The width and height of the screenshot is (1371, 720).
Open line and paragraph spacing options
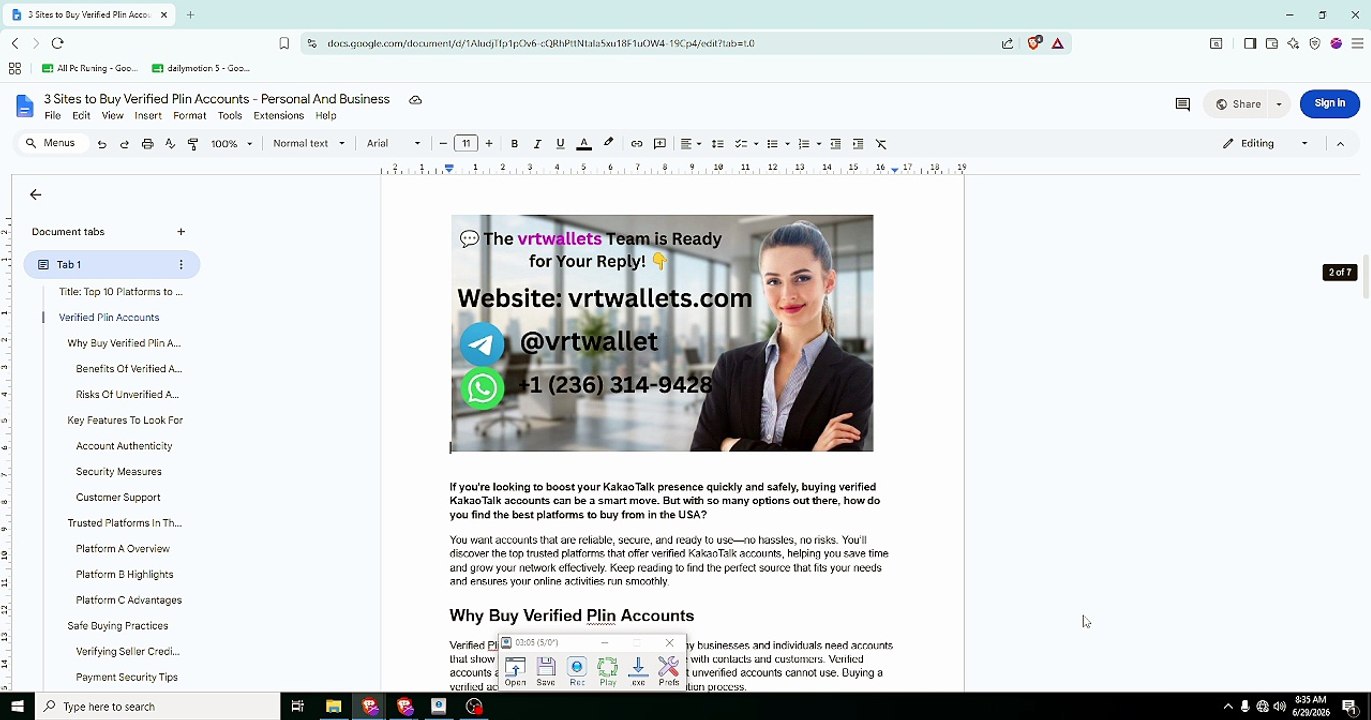717,144
